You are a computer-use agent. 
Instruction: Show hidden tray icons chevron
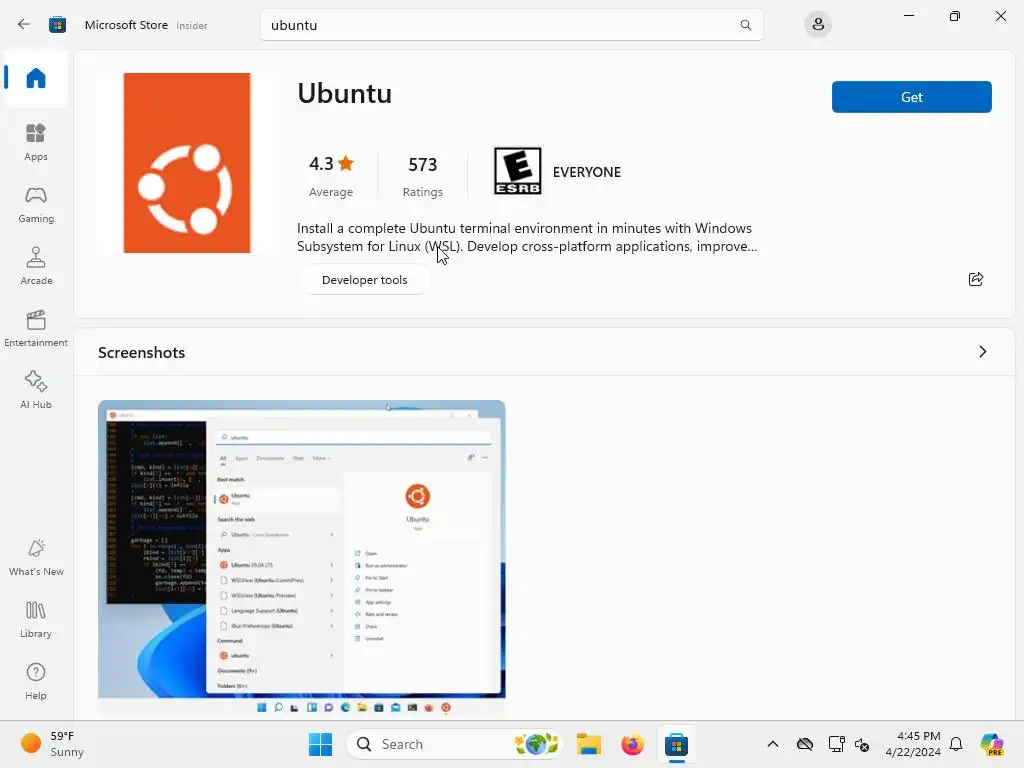pyautogui.click(x=773, y=744)
